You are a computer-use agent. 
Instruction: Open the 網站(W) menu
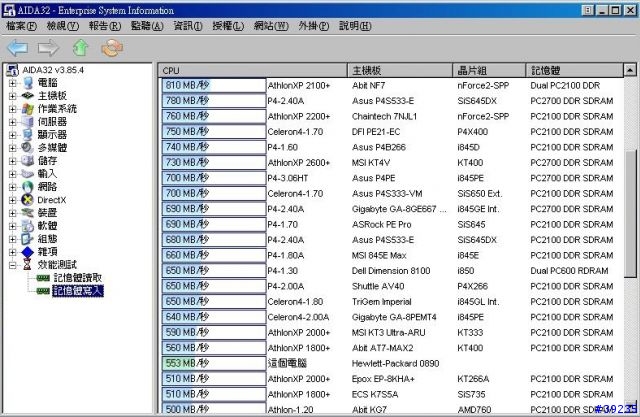(x=271, y=26)
